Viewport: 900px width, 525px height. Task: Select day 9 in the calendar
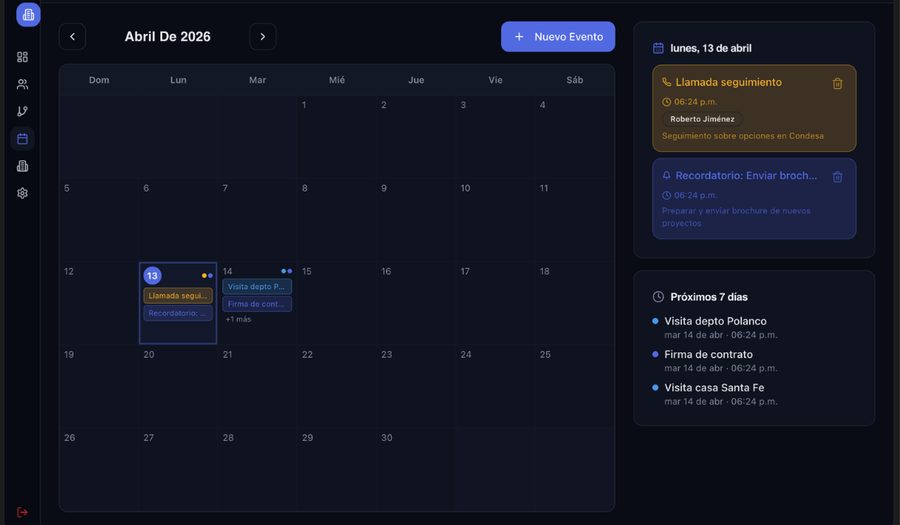(416, 220)
